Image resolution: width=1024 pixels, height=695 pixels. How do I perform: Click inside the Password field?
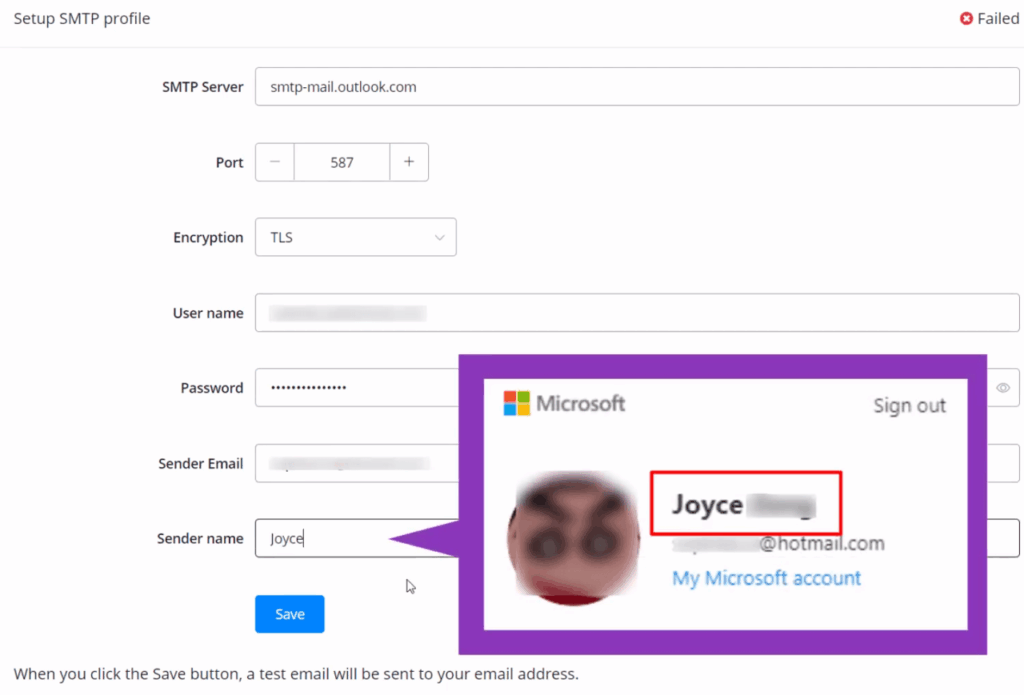(x=355, y=388)
